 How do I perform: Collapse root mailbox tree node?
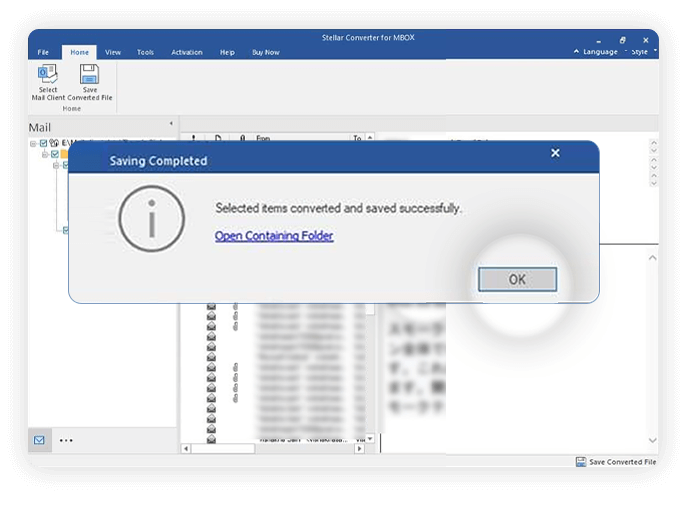[33, 144]
